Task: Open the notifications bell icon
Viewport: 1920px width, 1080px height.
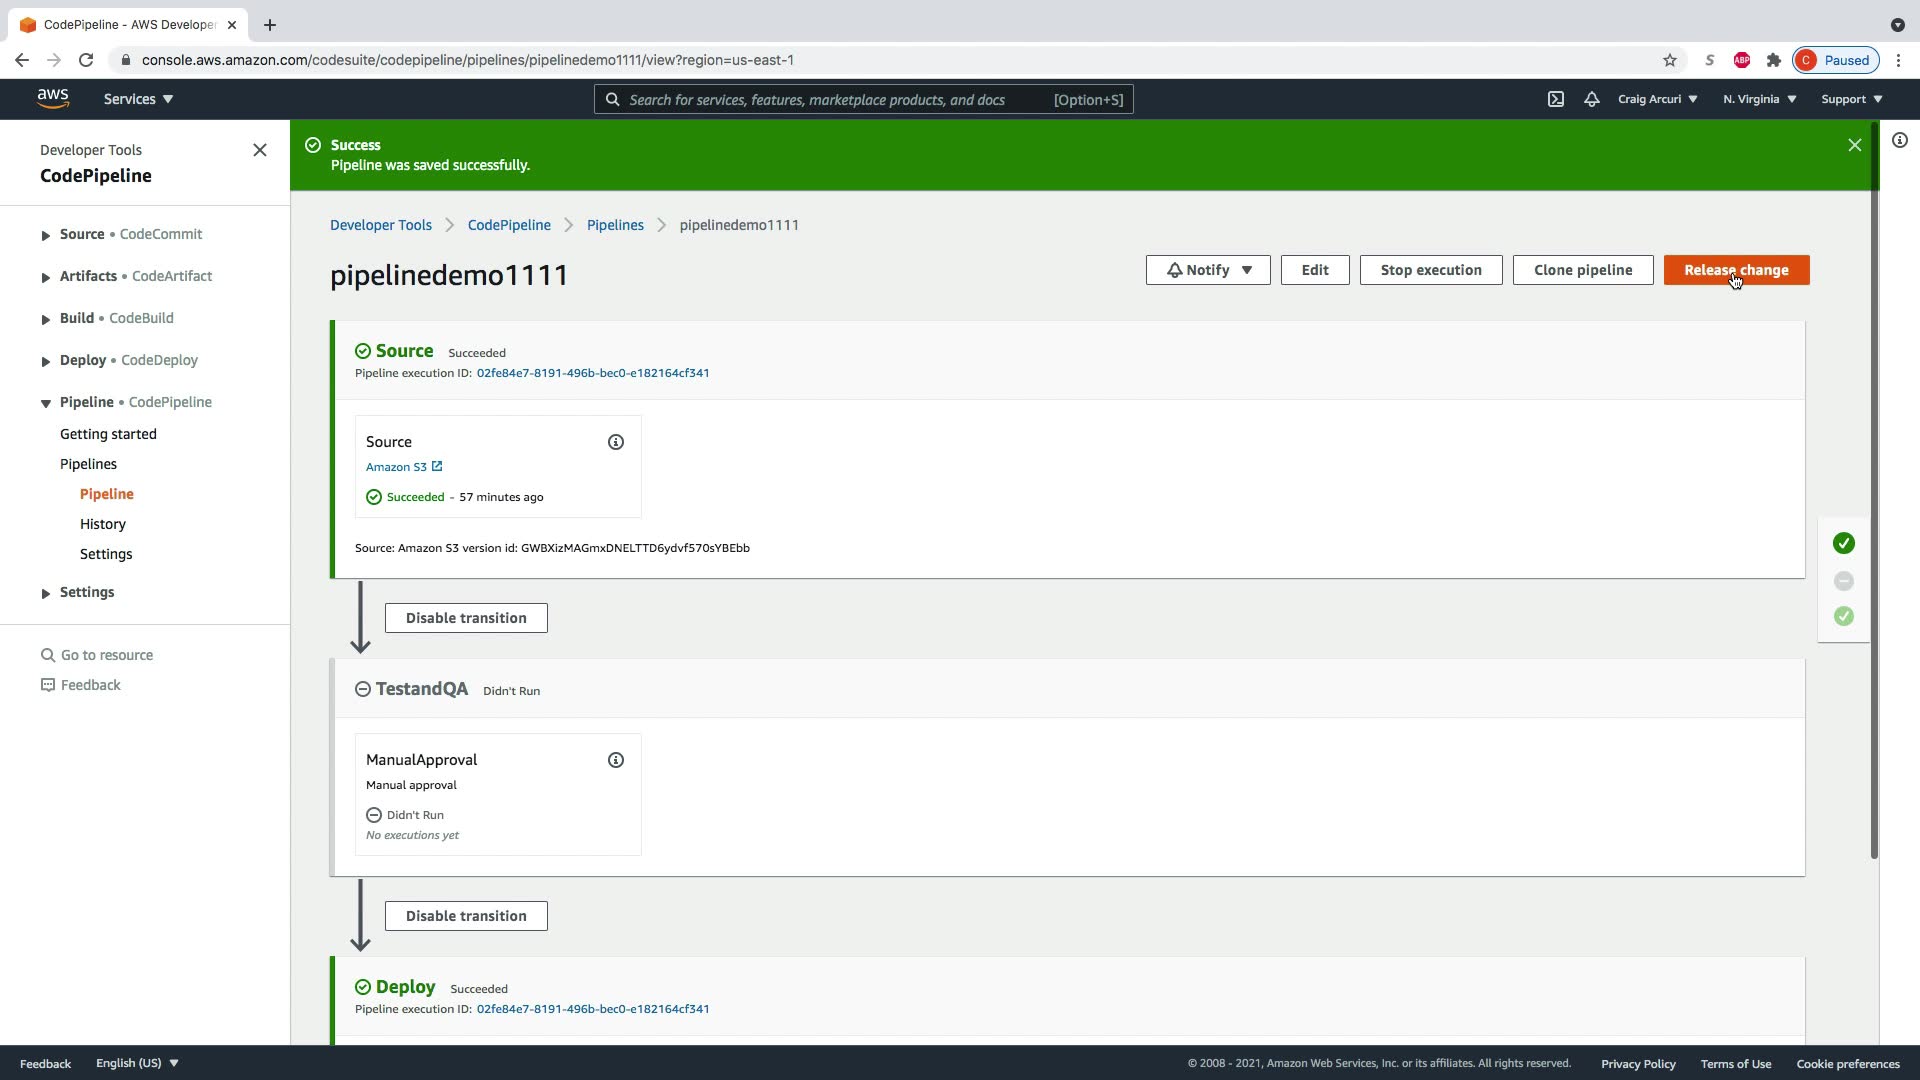Action: [x=1592, y=99]
